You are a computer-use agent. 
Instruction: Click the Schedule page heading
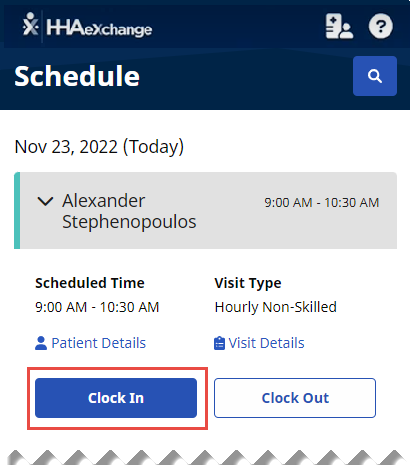coord(77,76)
